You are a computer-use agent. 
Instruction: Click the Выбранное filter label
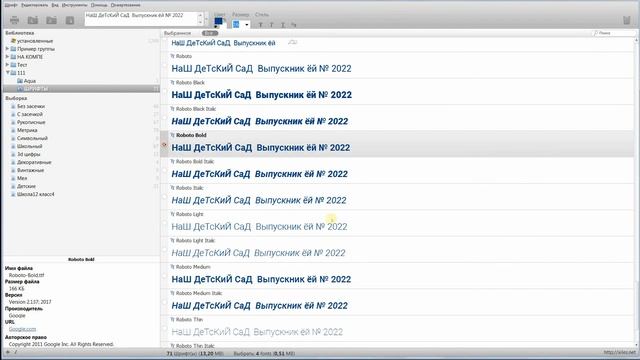click(x=178, y=33)
